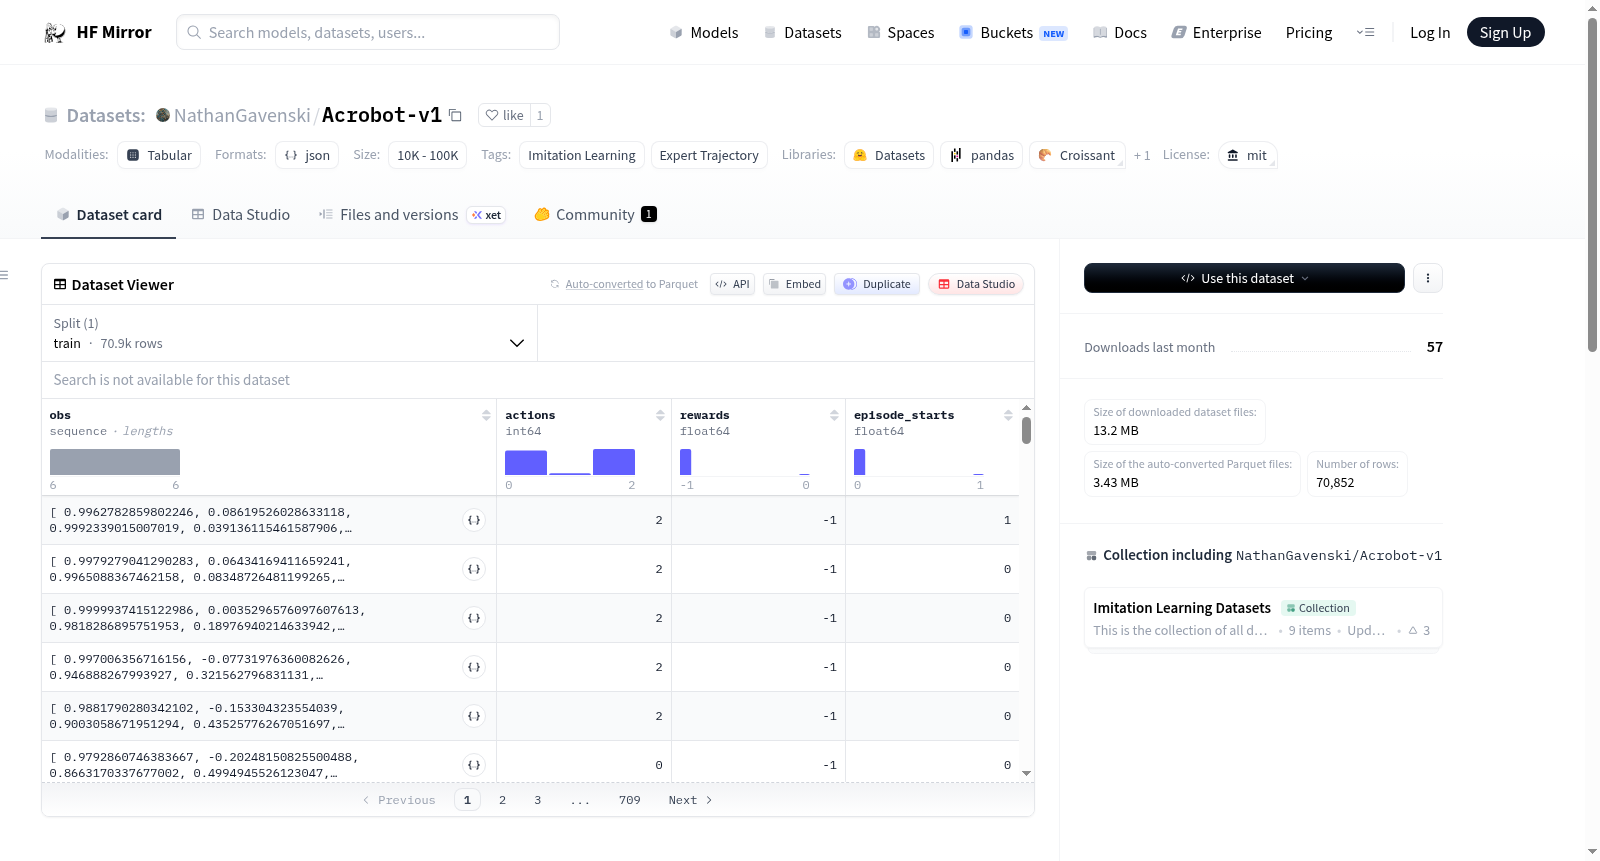Click the like count number 1
1600x861 pixels.
(540, 115)
